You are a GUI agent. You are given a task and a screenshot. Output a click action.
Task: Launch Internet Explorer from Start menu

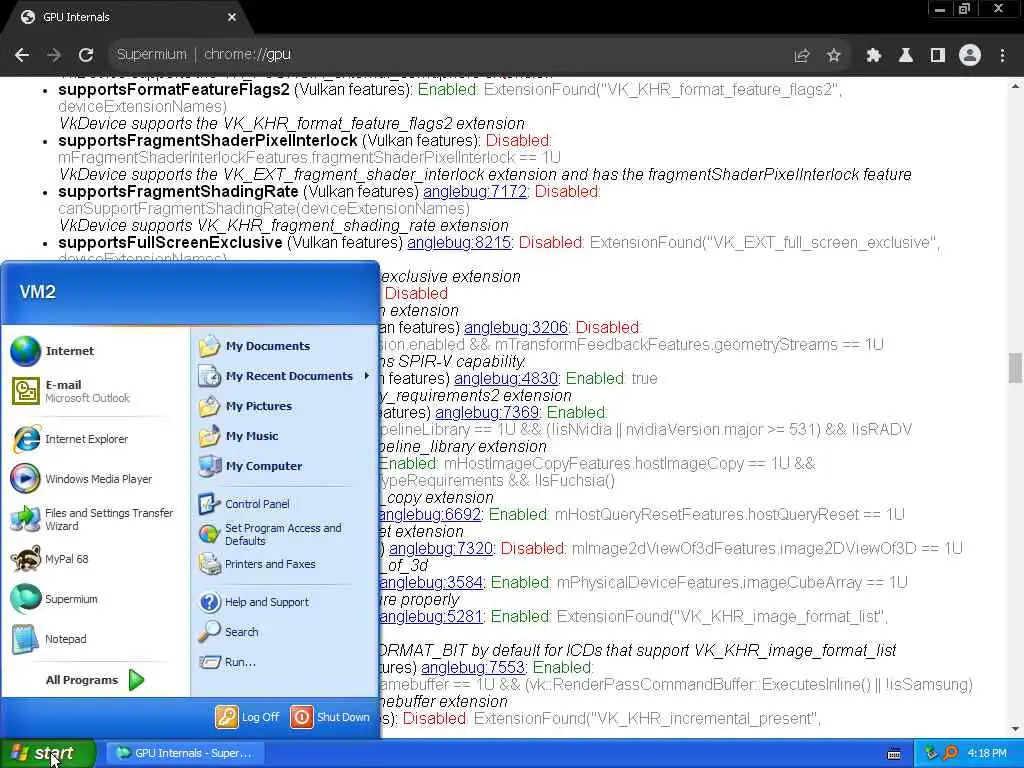pos(95,439)
